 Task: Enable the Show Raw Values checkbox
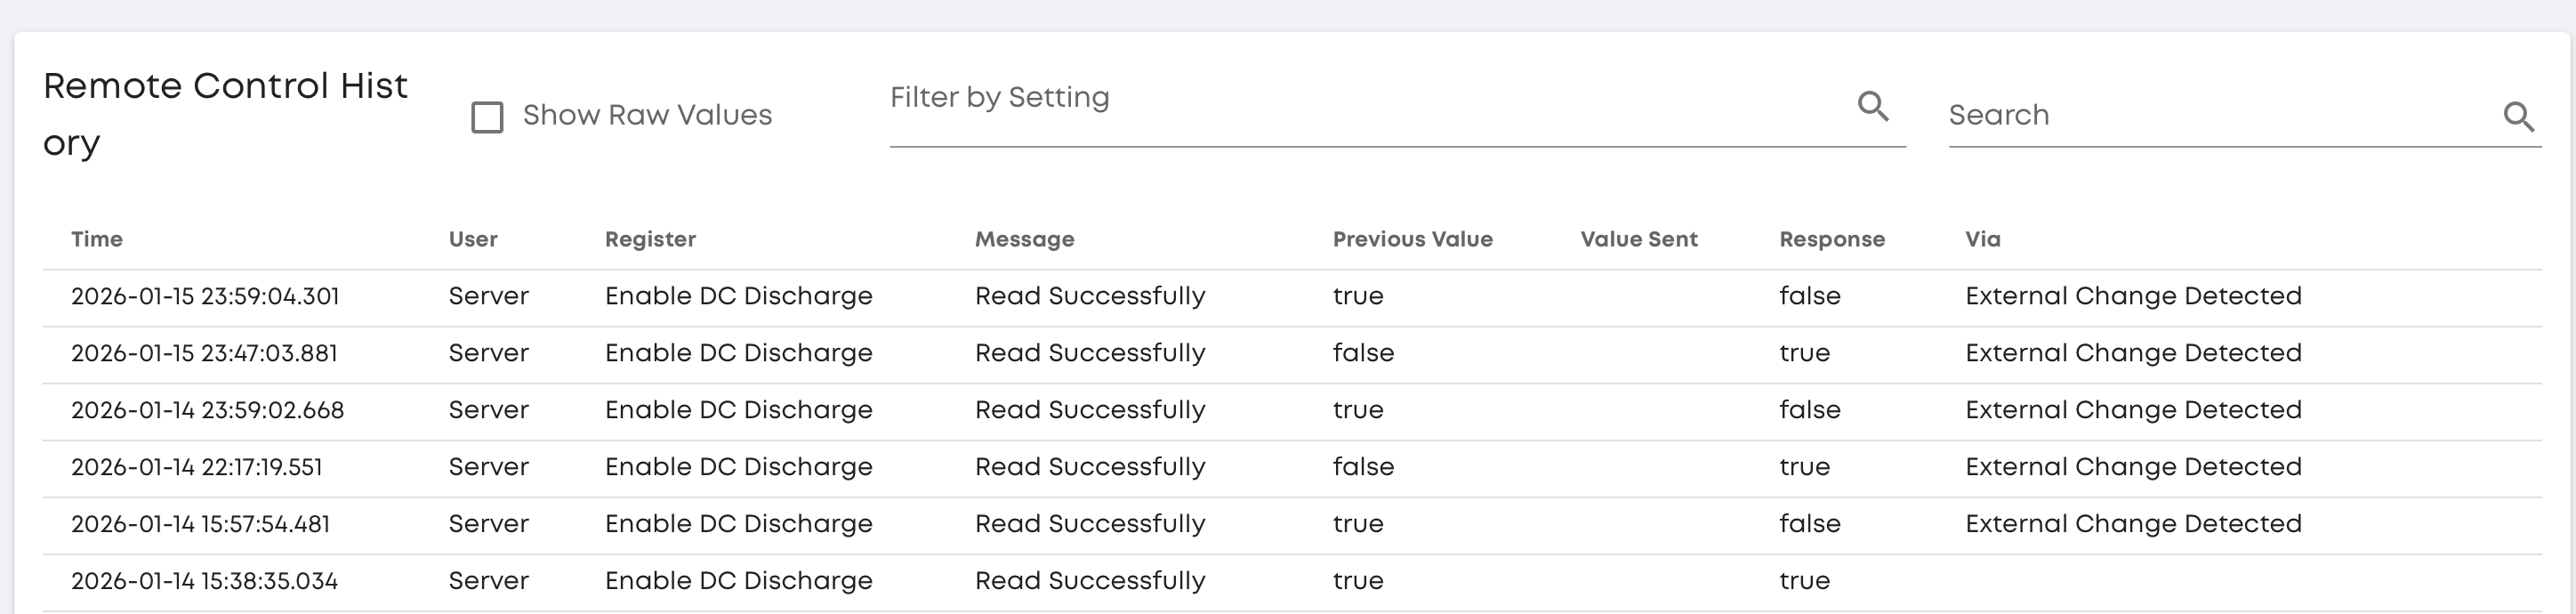pyautogui.click(x=487, y=117)
